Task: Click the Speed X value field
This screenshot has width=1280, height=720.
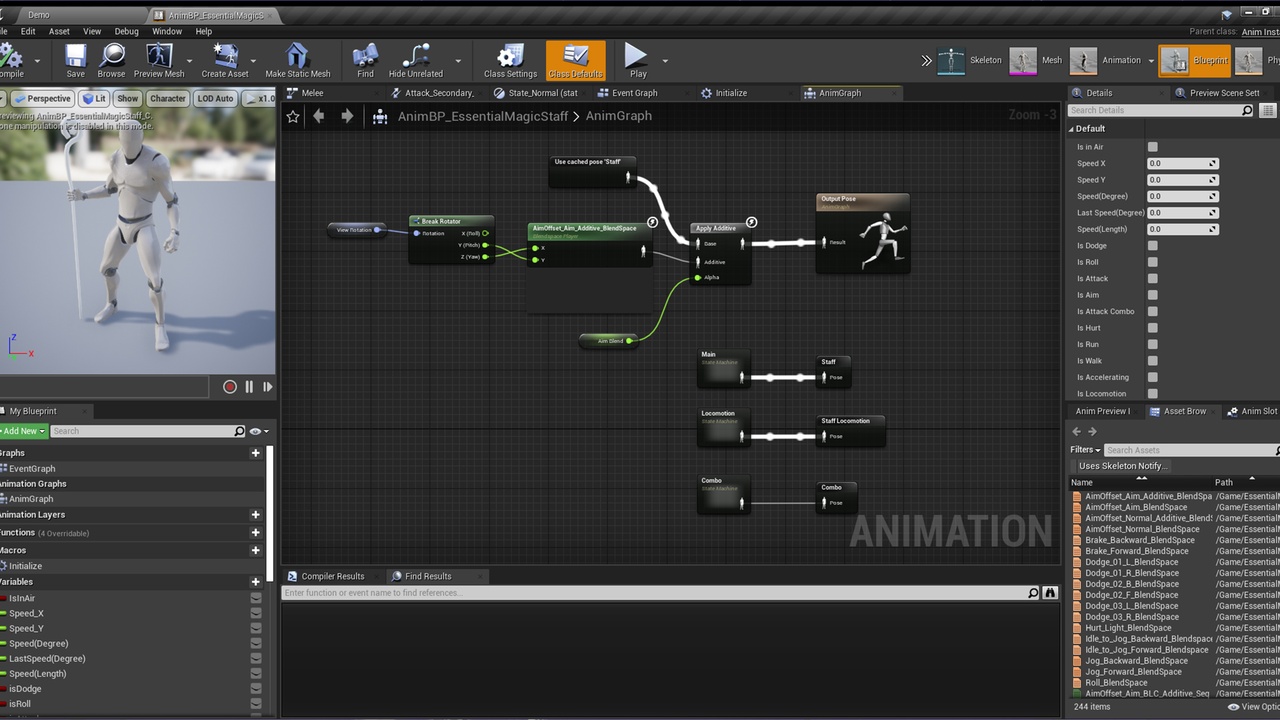Action: [x=1182, y=163]
